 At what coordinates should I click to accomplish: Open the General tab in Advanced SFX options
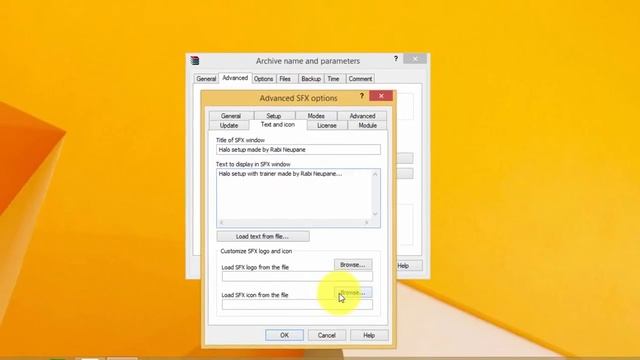[x=231, y=116]
